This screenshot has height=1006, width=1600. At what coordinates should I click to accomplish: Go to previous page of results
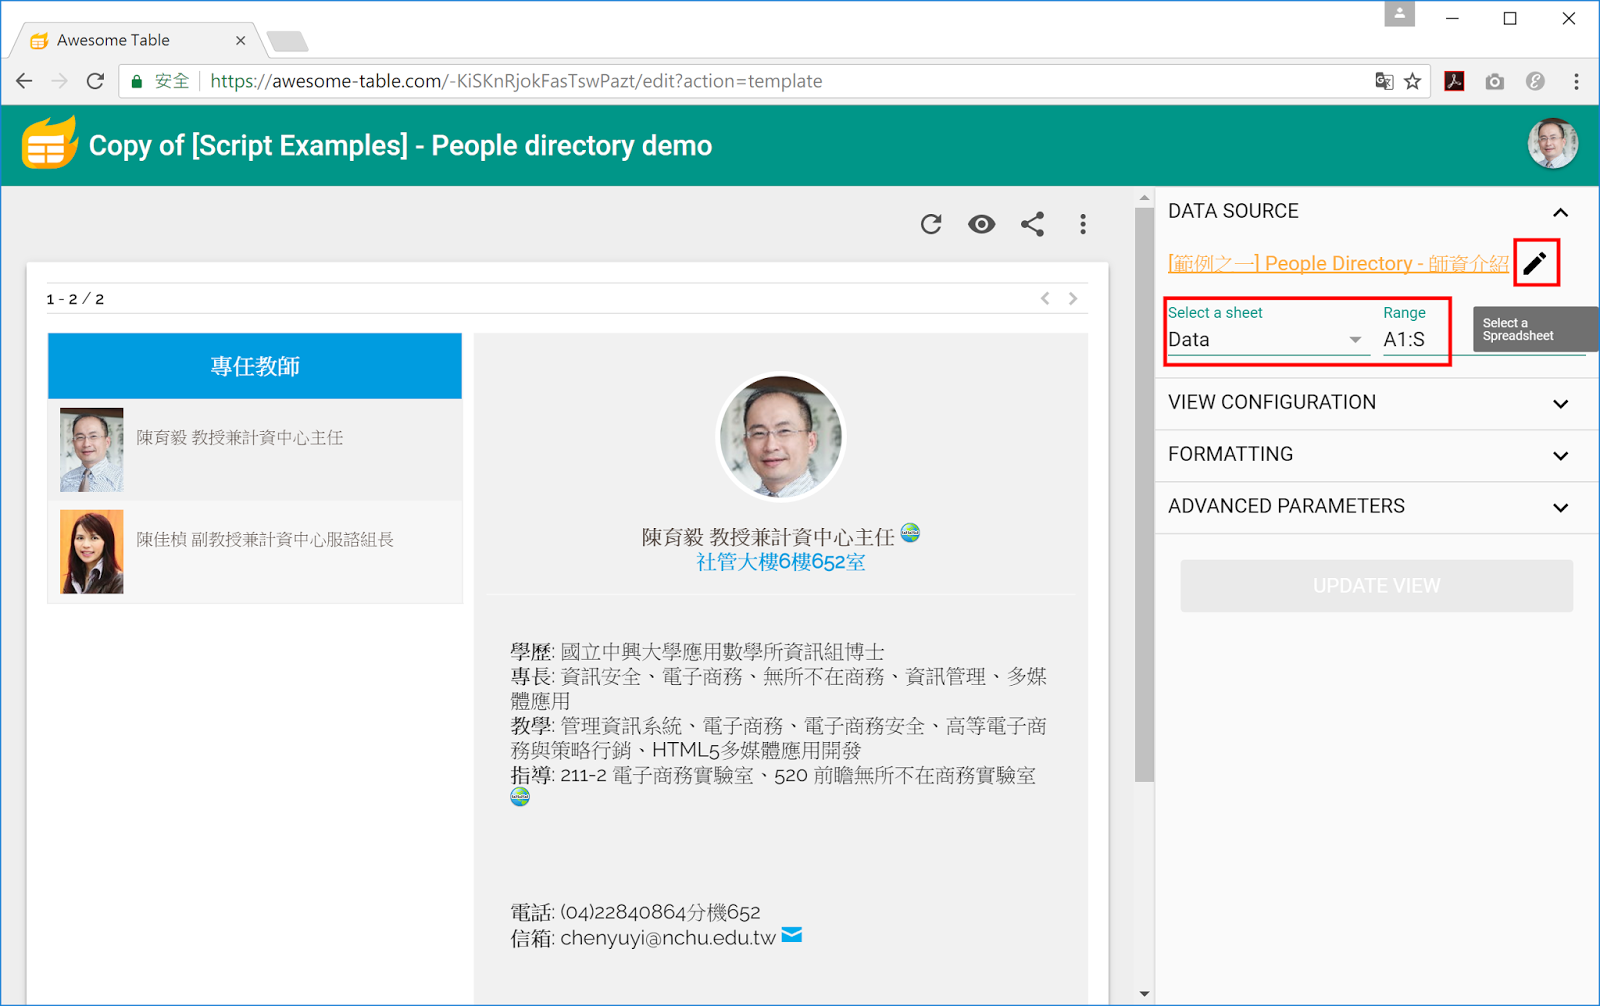[1045, 298]
